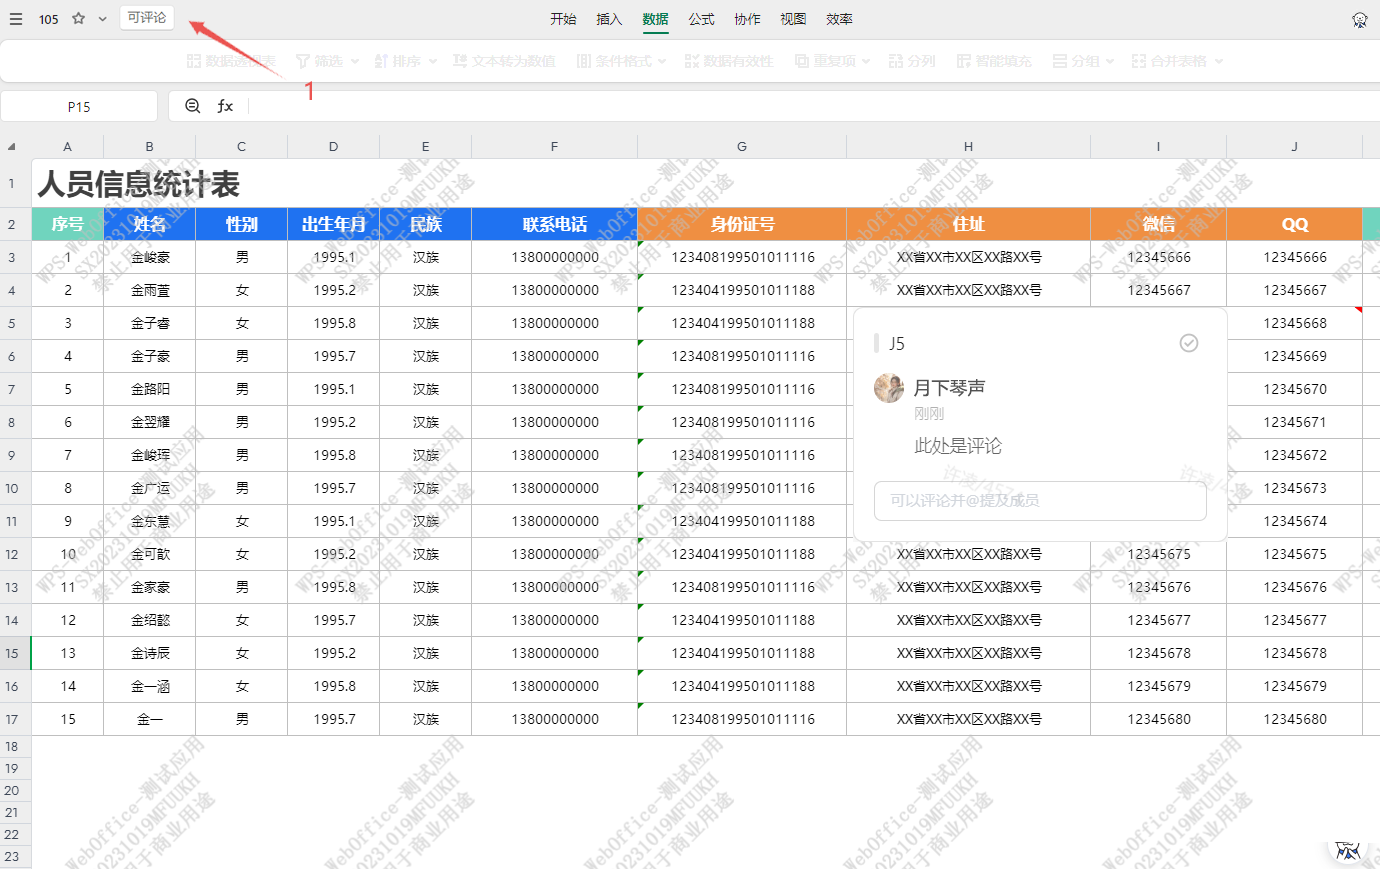Image resolution: width=1380 pixels, height=869 pixels.
Task: Click the comment reply input field
Action: click(x=1040, y=500)
